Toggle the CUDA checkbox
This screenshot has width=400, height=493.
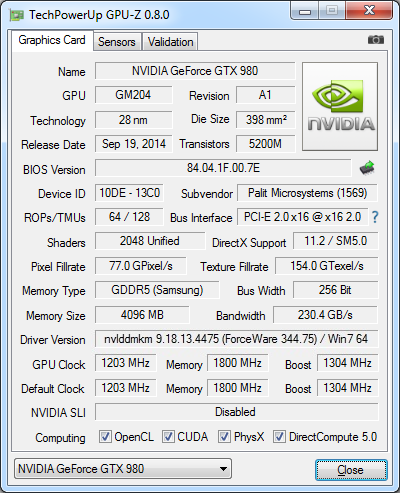168,436
